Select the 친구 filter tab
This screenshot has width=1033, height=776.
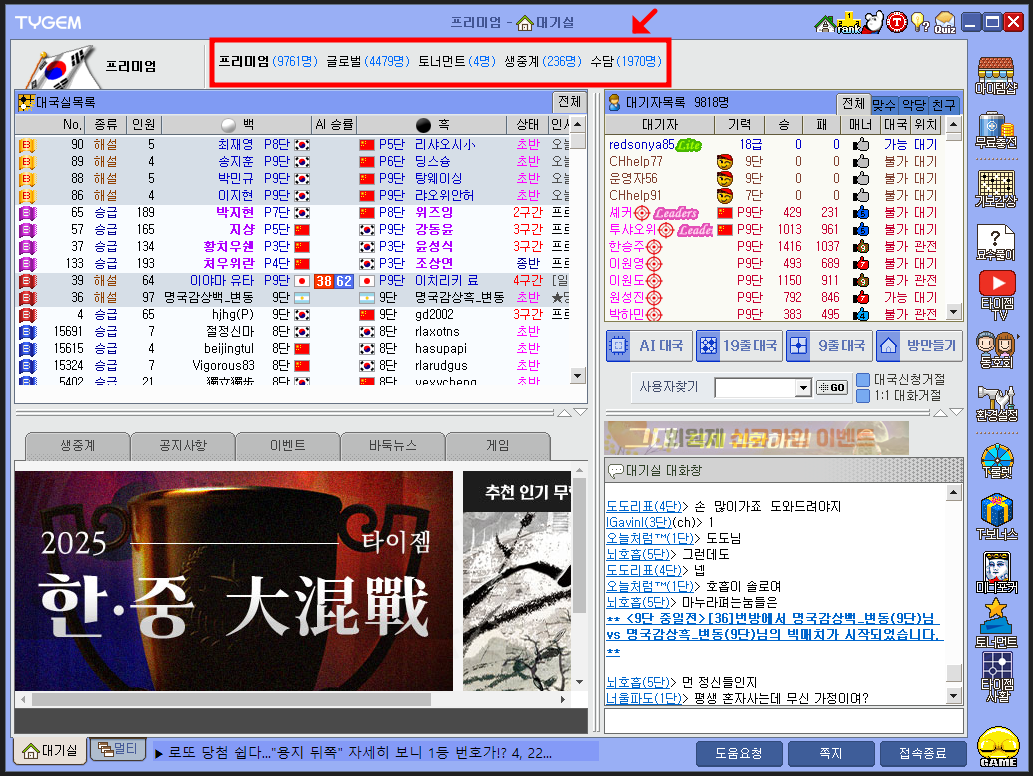(943, 105)
